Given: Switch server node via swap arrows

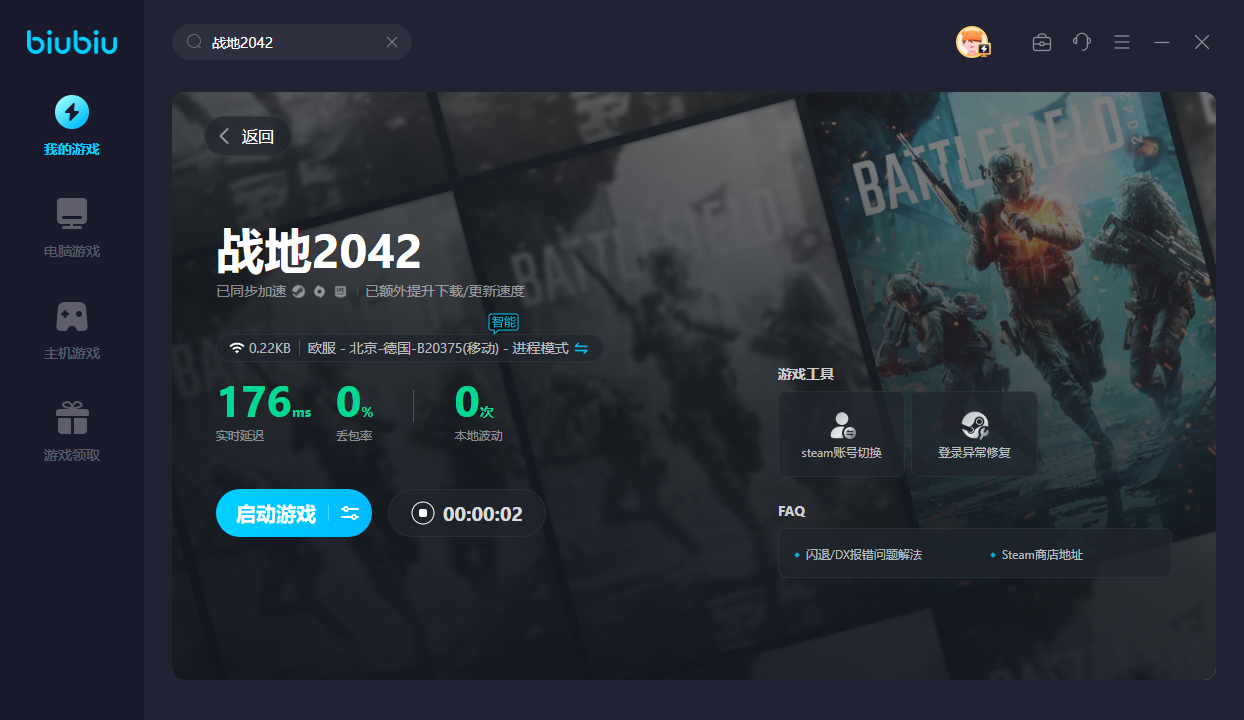Looking at the screenshot, I should point(581,348).
